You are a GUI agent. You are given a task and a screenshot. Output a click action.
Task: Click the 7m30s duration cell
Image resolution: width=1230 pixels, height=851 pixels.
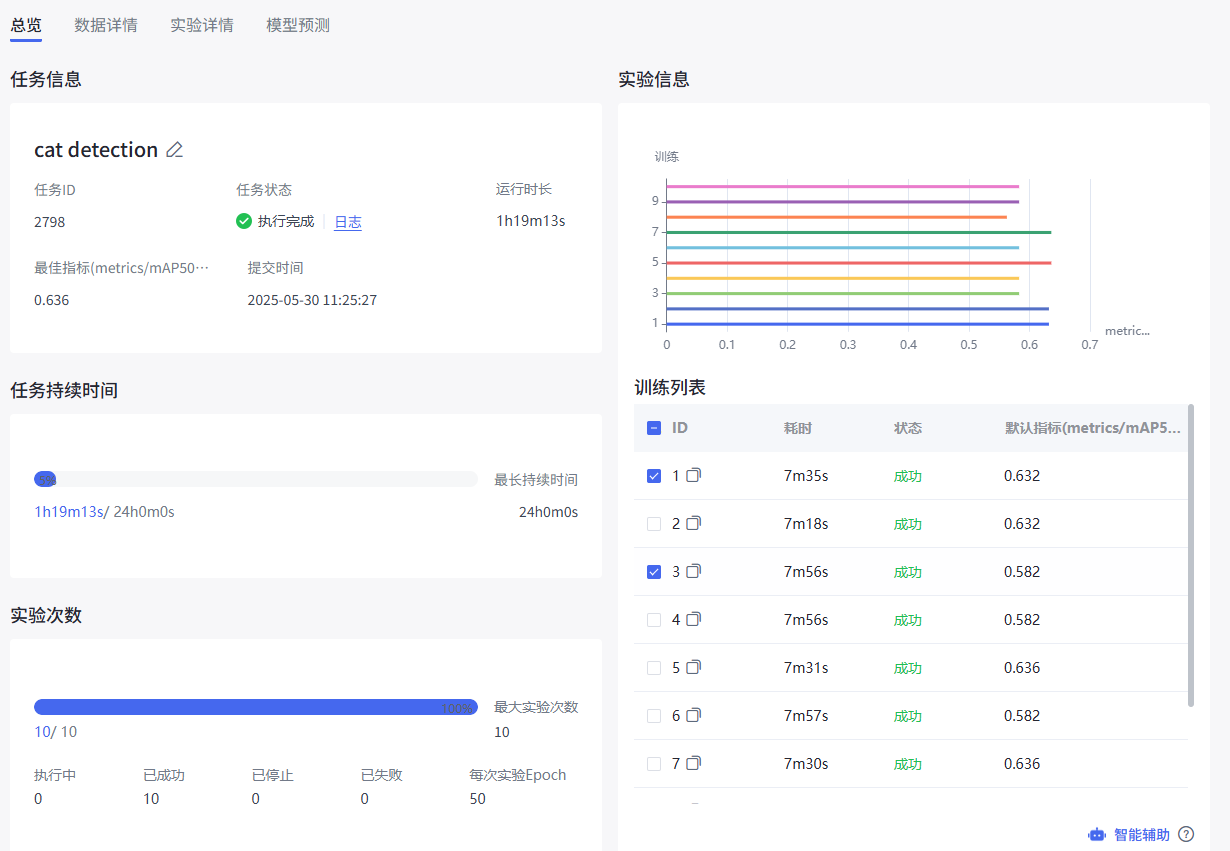[x=806, y=764]
